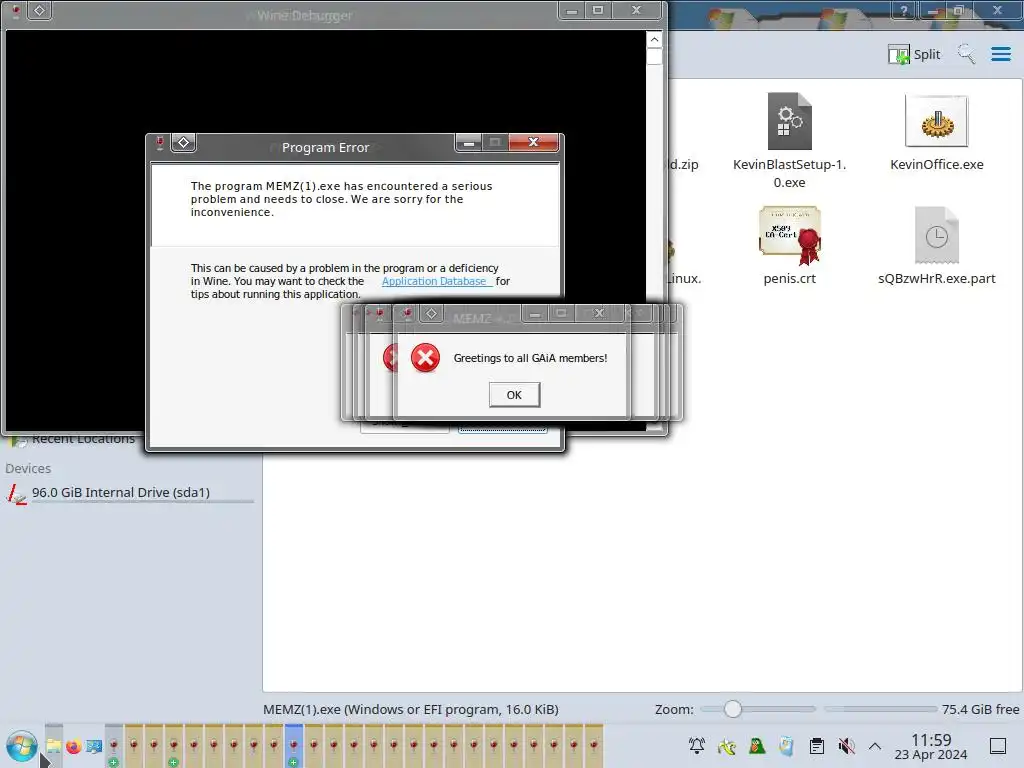Close the Wine Debugger window

click(x=636, y=10)
